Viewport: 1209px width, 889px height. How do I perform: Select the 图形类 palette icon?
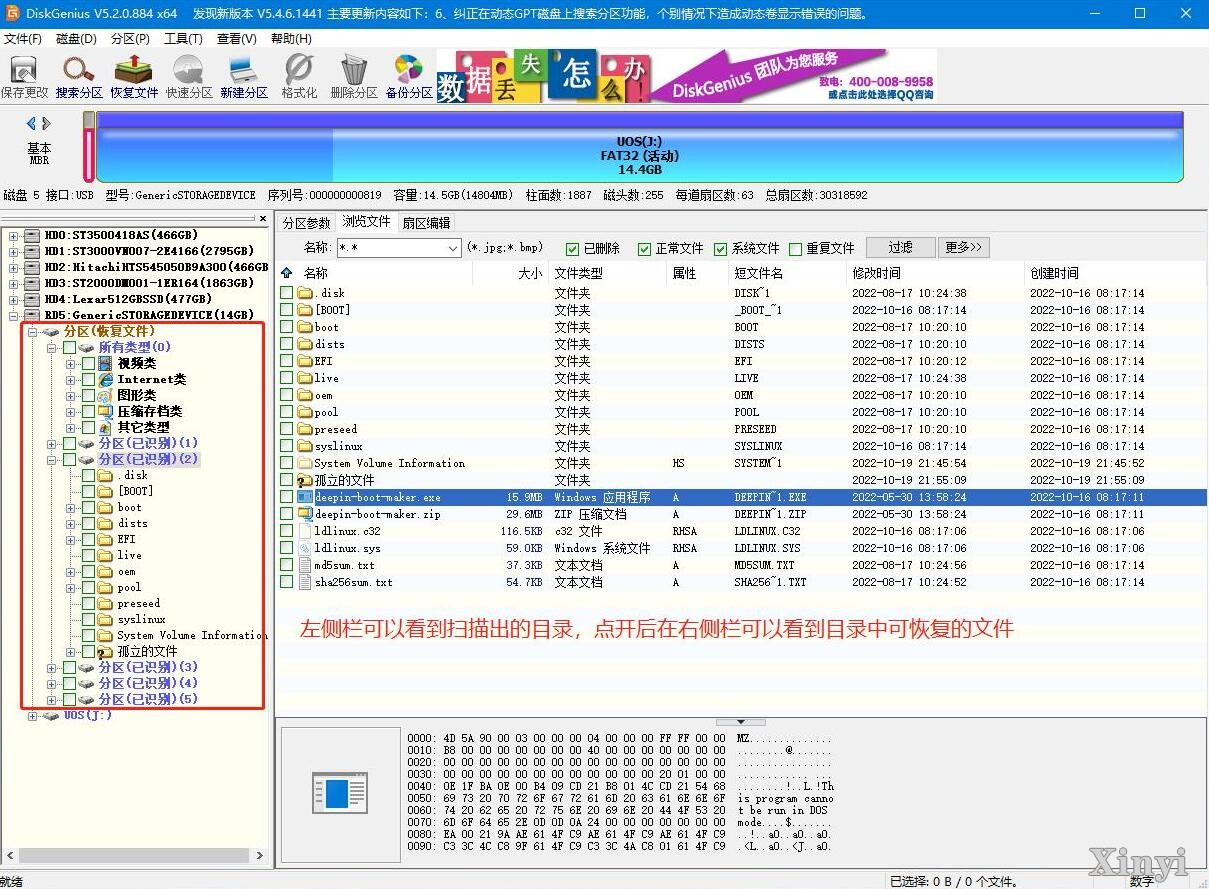point(105,395)
